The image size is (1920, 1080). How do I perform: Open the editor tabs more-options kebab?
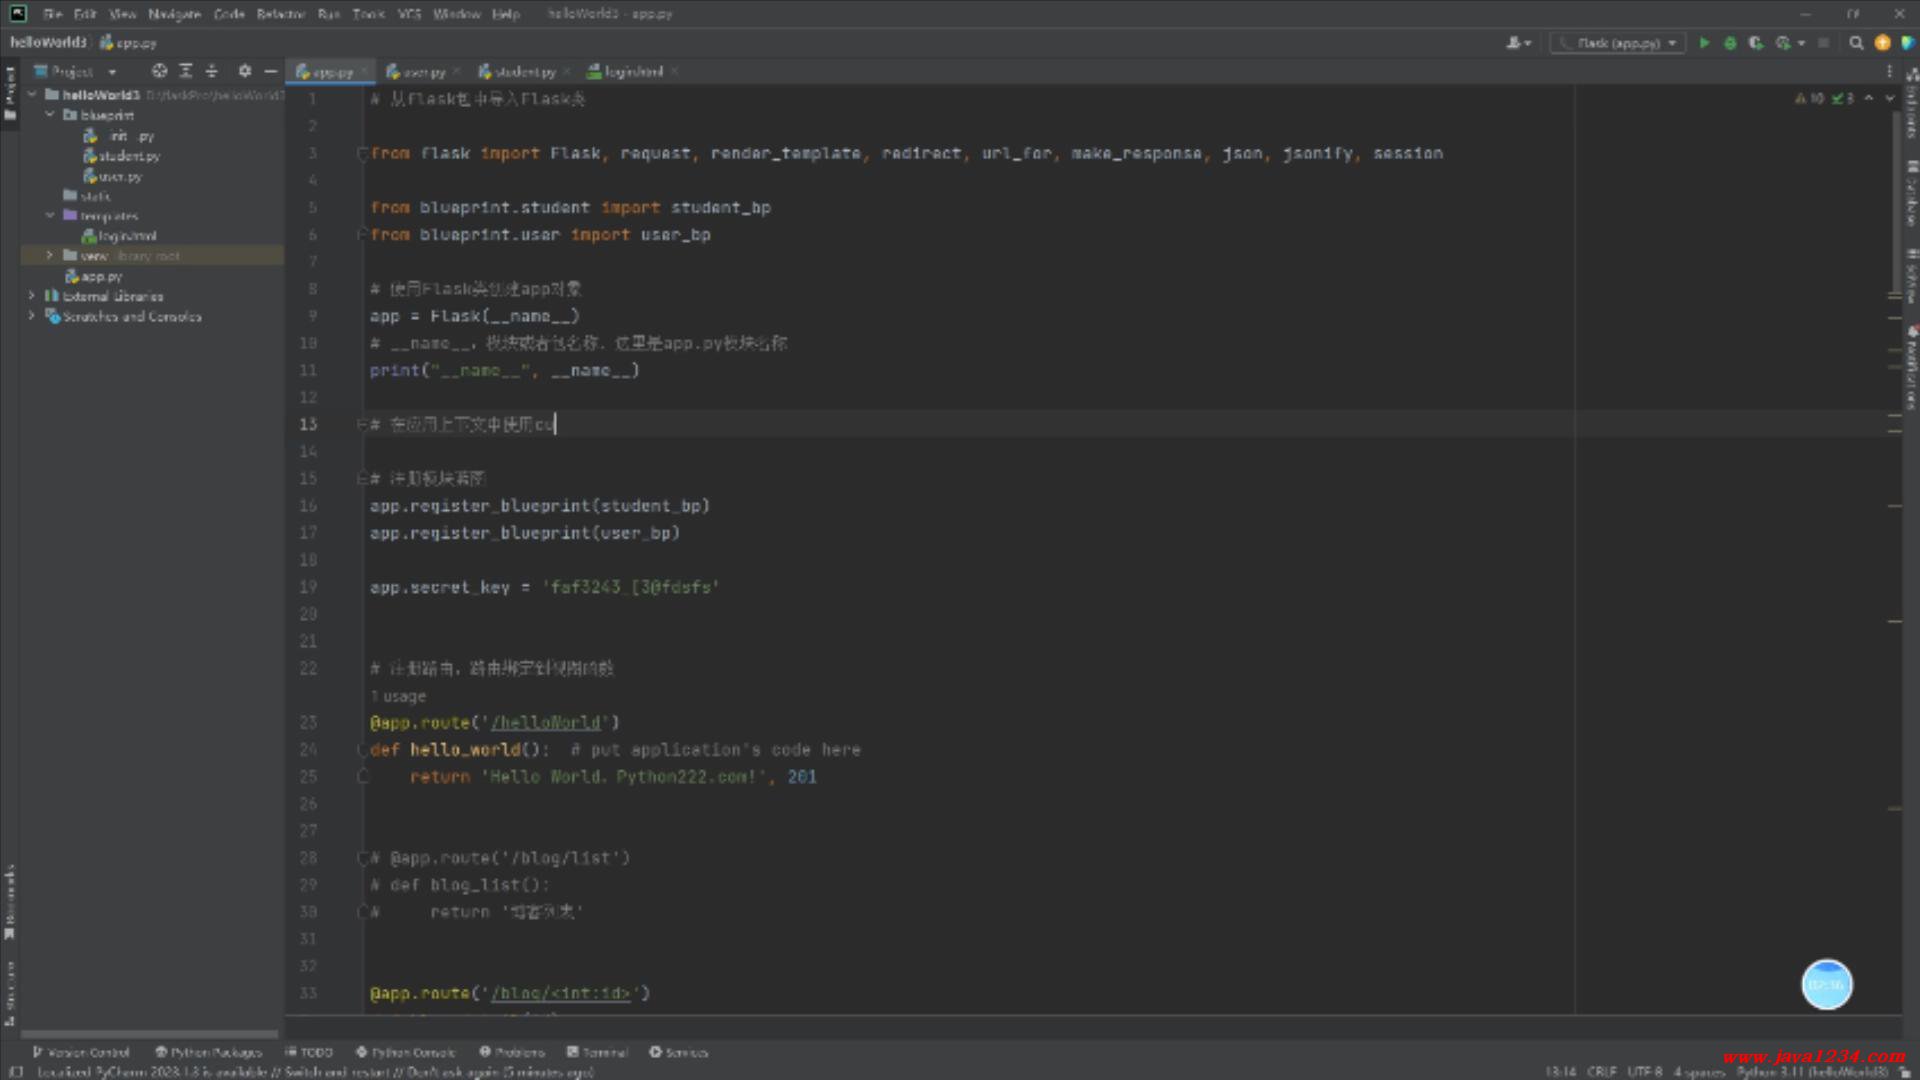pos(1889,71)
